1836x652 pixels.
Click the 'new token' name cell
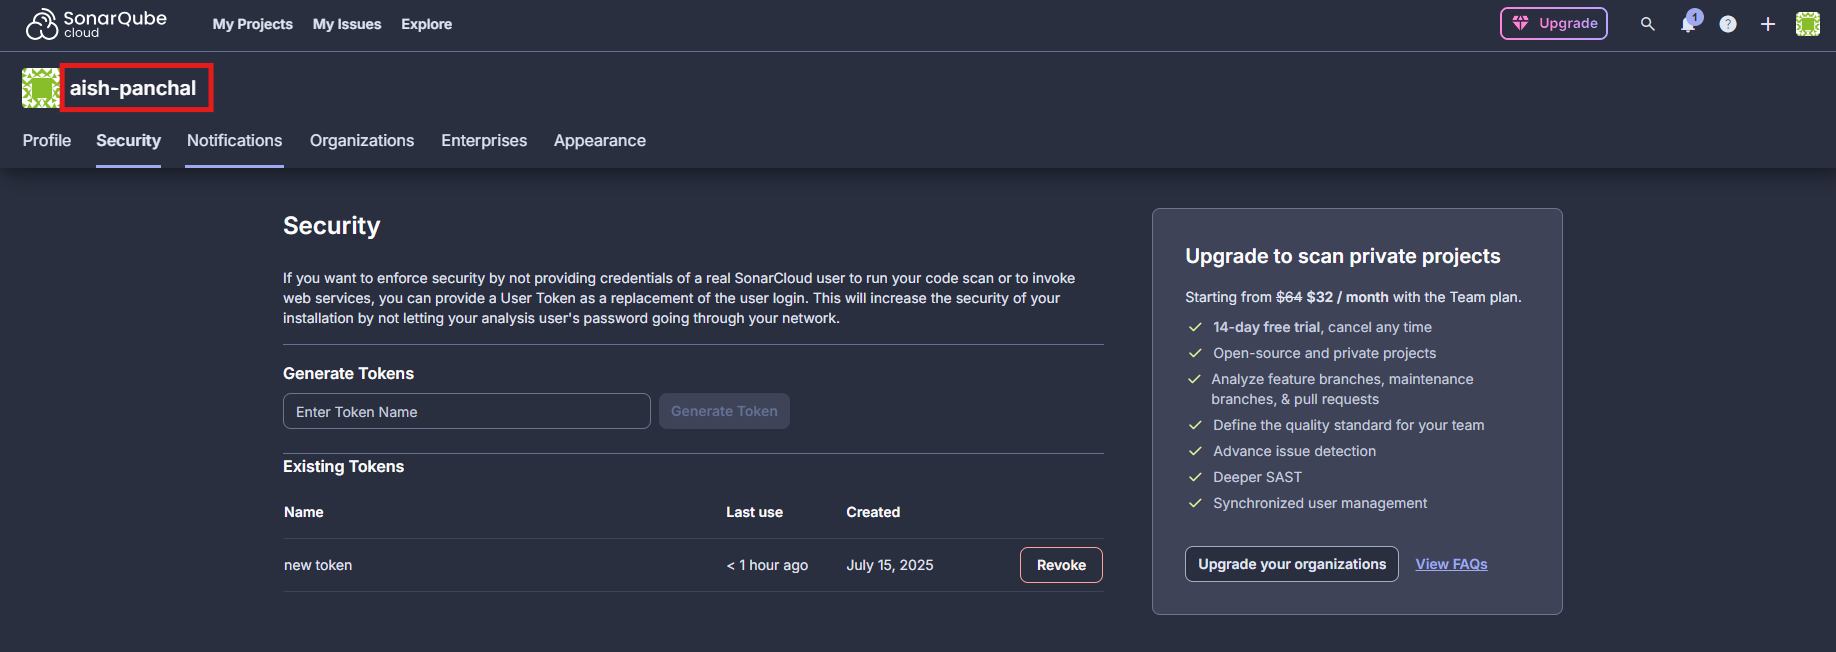point(318,565)
